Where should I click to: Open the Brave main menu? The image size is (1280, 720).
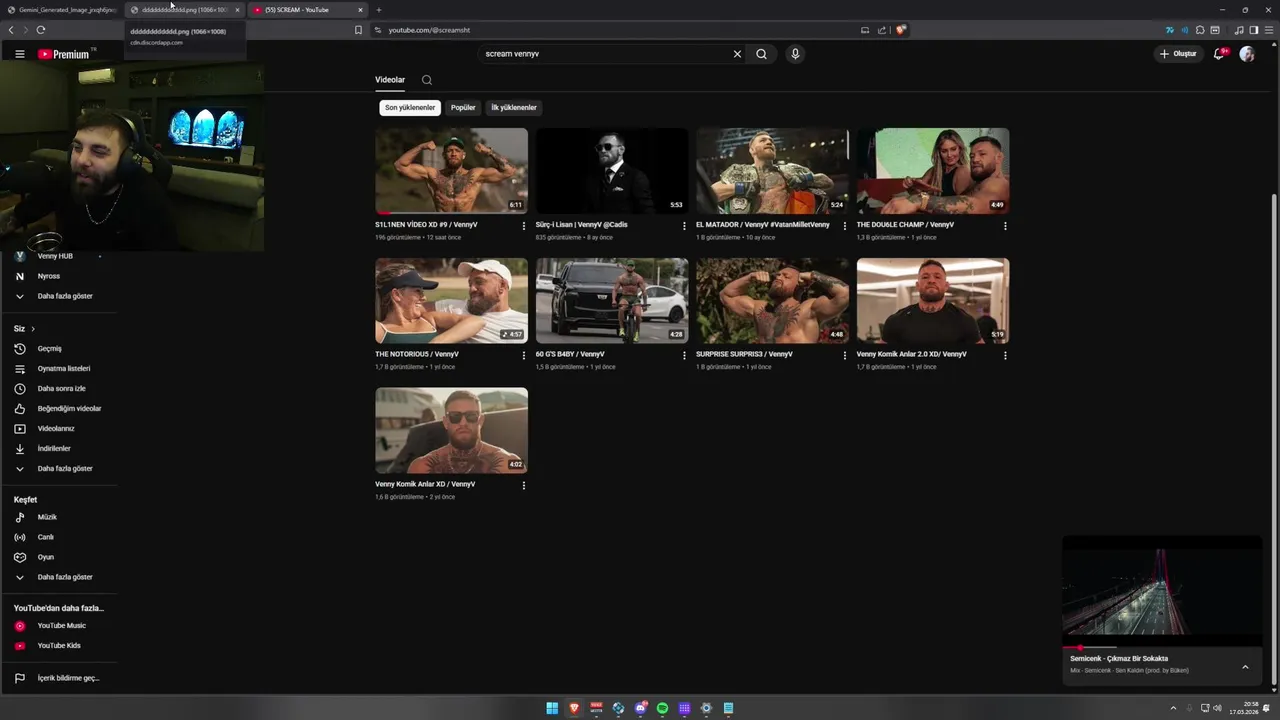[1269, 30]
